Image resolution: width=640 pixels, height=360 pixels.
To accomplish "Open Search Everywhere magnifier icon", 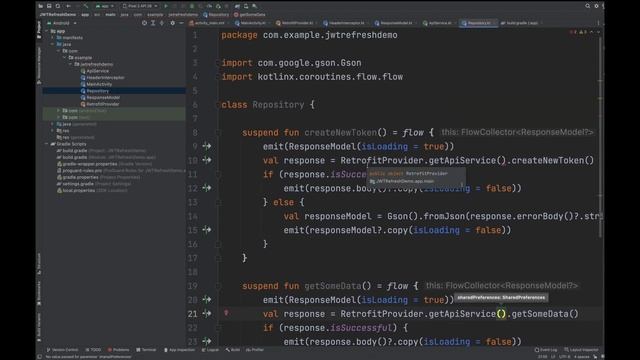I will 588,6.
